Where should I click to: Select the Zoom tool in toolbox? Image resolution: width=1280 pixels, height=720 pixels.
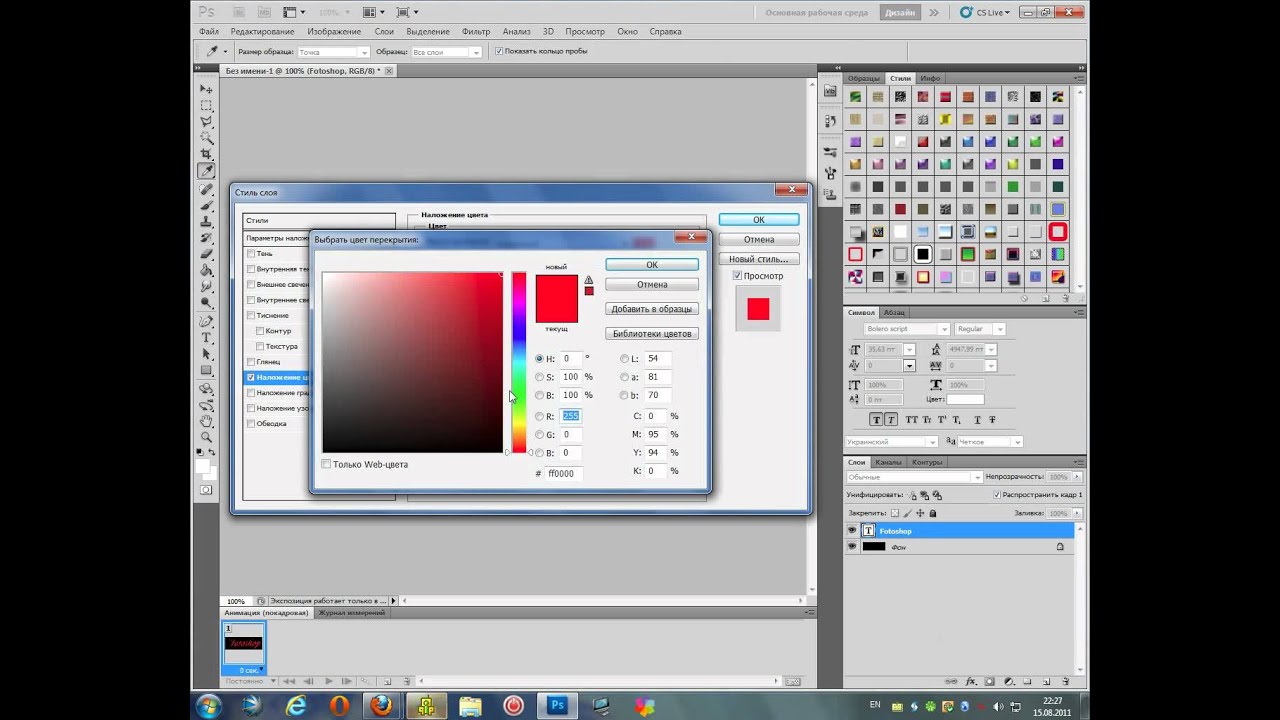207,438
